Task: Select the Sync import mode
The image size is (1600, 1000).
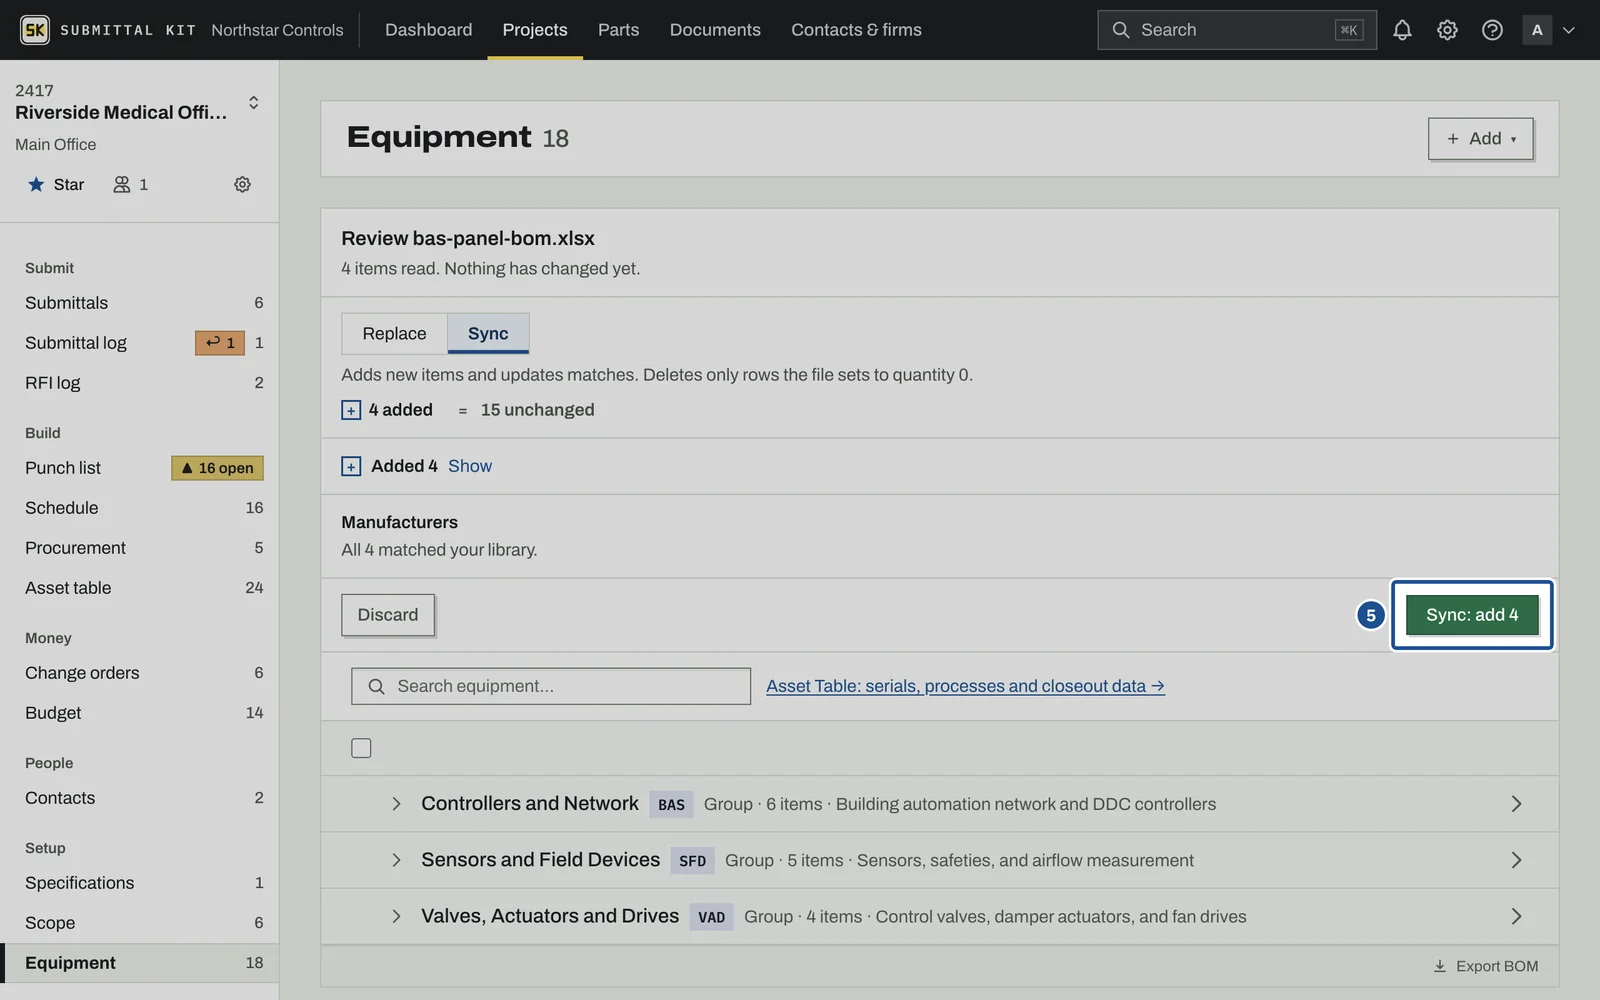Action: click(x=488, y=334)
